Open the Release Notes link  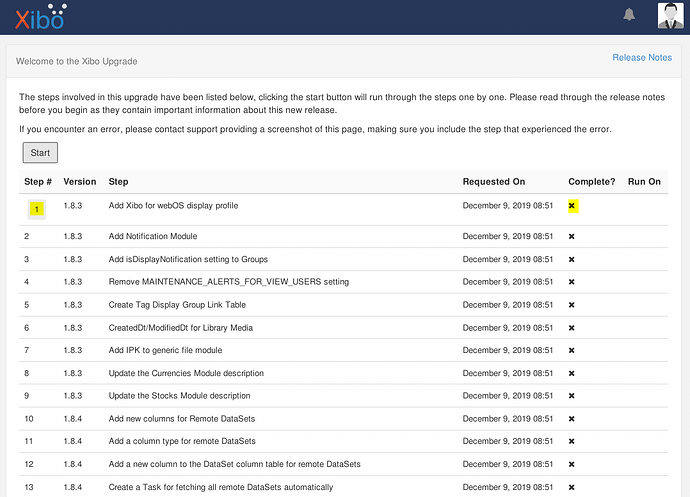click(x=642, y=58)
